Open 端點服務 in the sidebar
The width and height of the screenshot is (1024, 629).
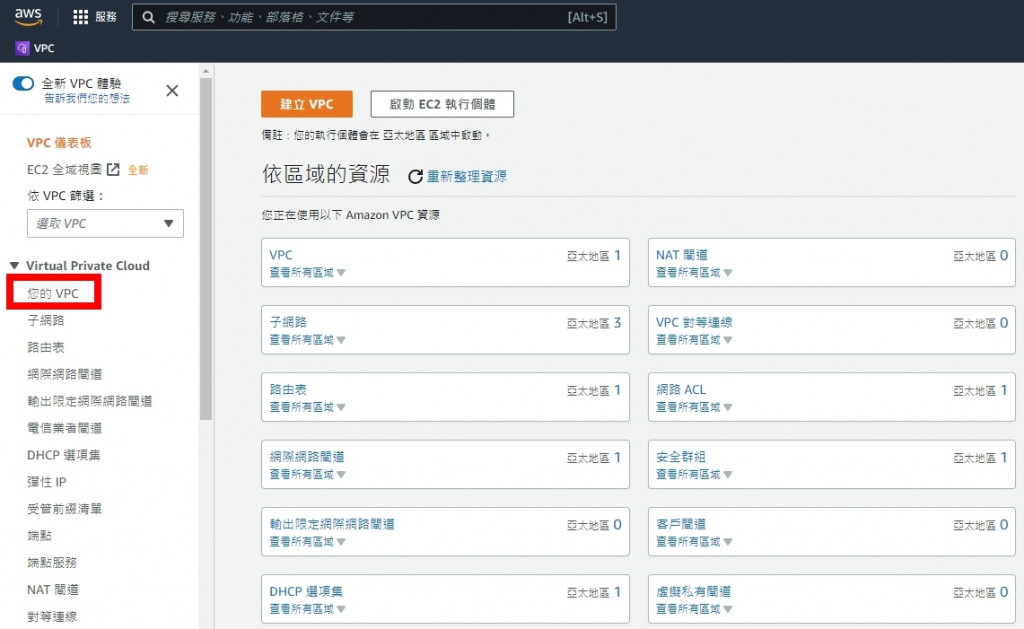52,562
